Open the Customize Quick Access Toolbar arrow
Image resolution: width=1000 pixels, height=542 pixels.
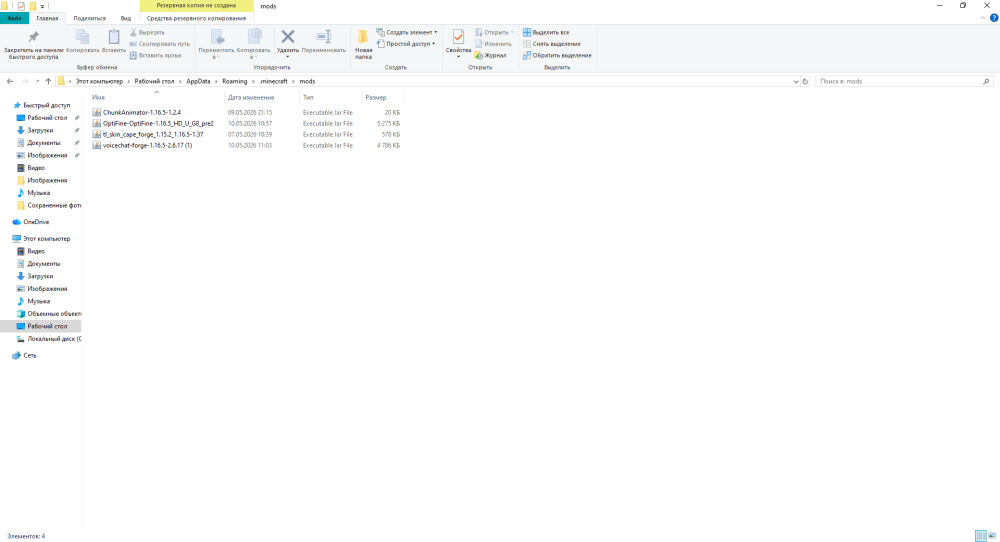click(43, 6)
